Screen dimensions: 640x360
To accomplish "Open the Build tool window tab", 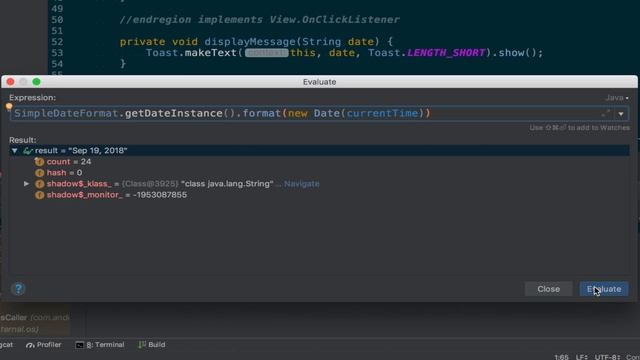I will [x=152, y=345].
